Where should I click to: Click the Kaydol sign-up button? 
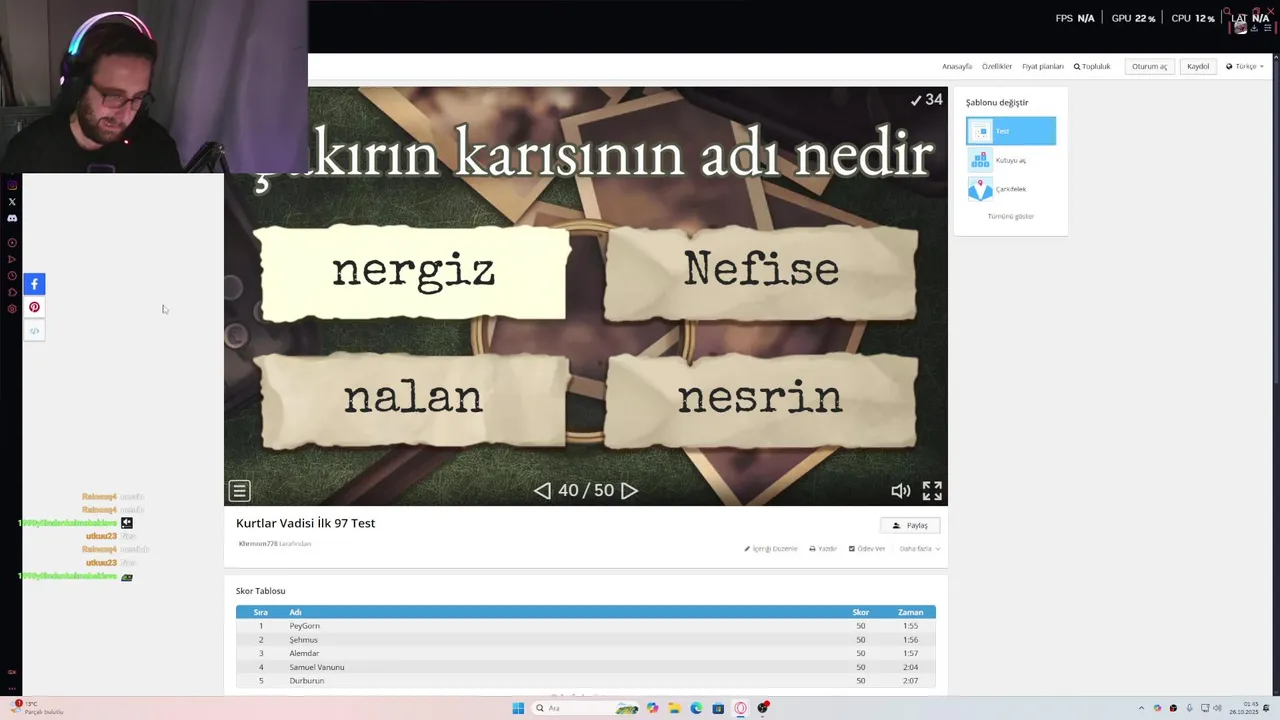[x=1198, y=67]
